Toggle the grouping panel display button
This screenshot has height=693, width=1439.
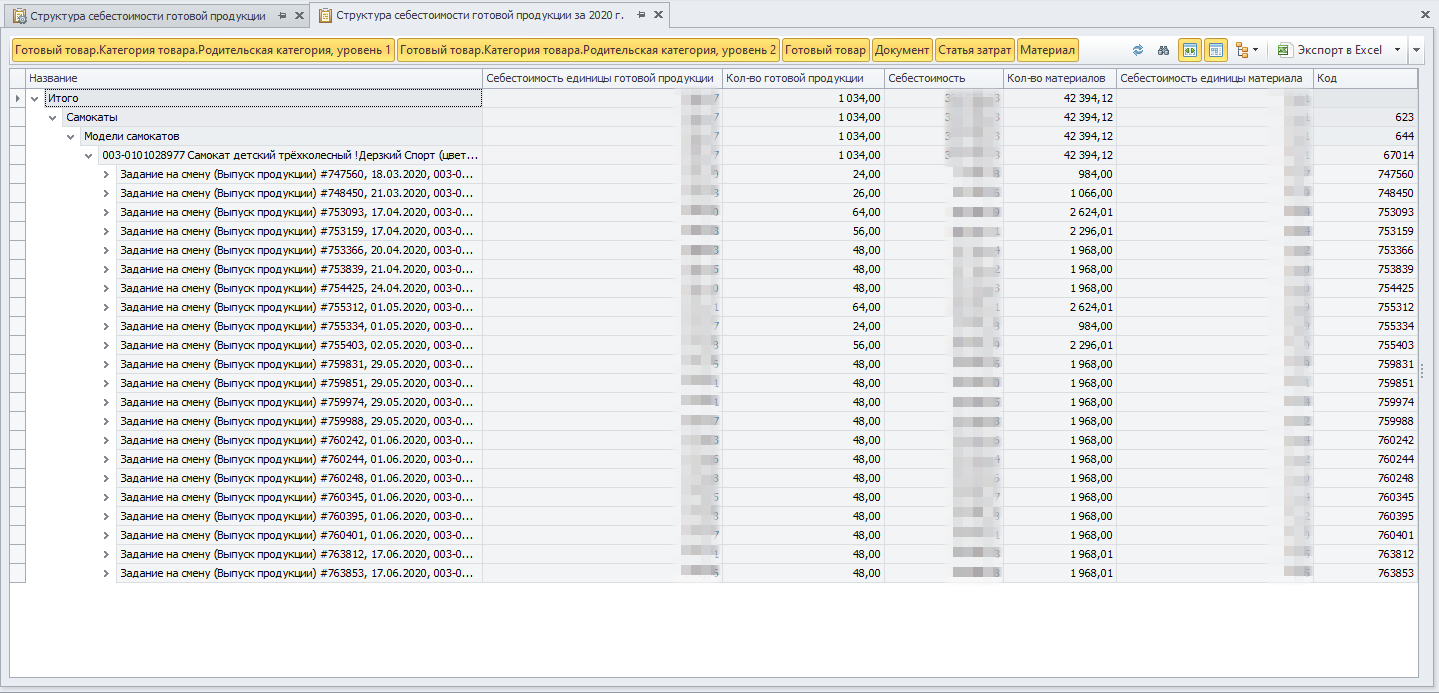coord(1216,50)
